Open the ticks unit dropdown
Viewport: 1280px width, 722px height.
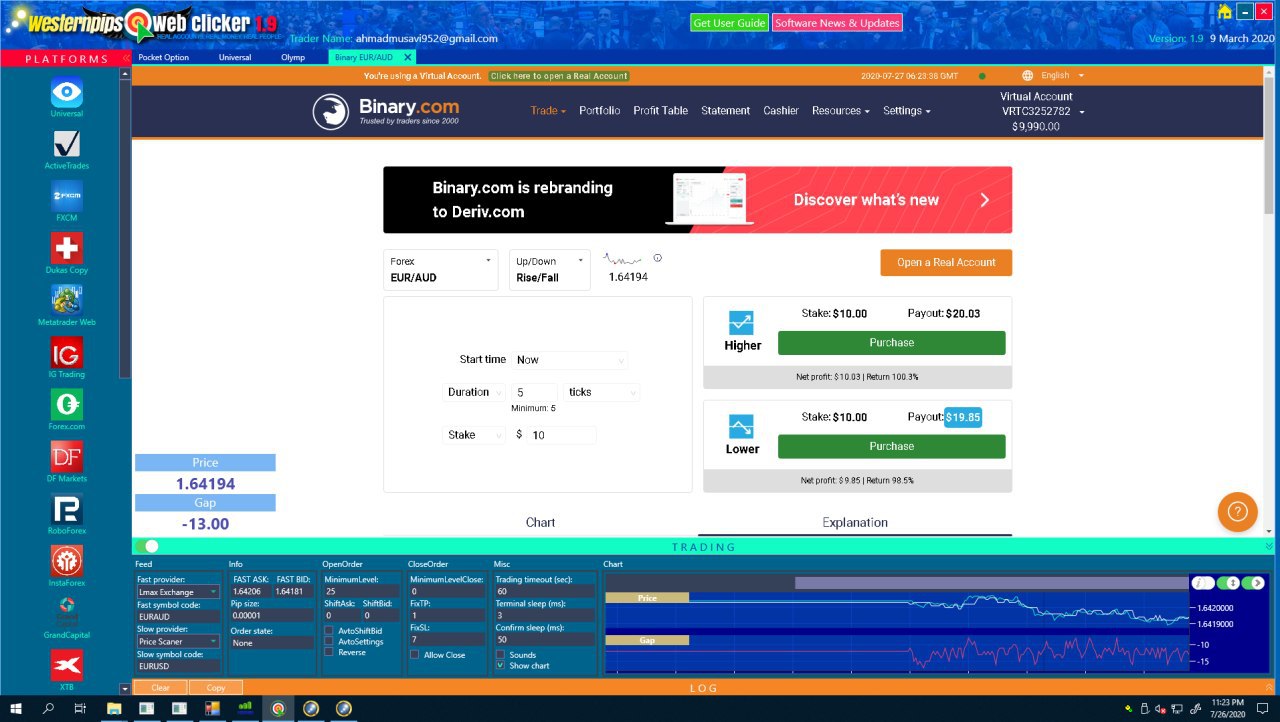[x=601, y=392]
